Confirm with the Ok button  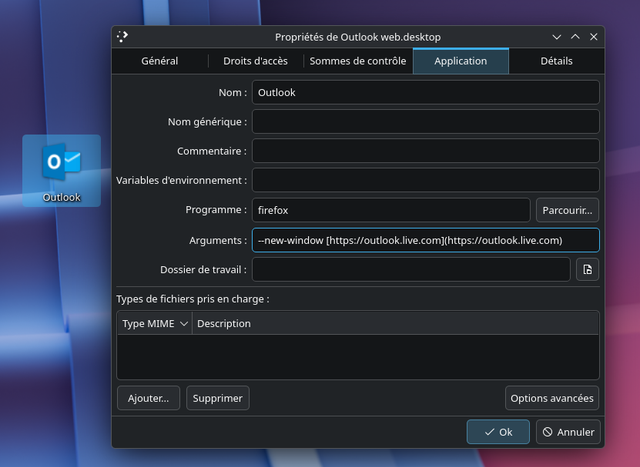tap(498, 432)
